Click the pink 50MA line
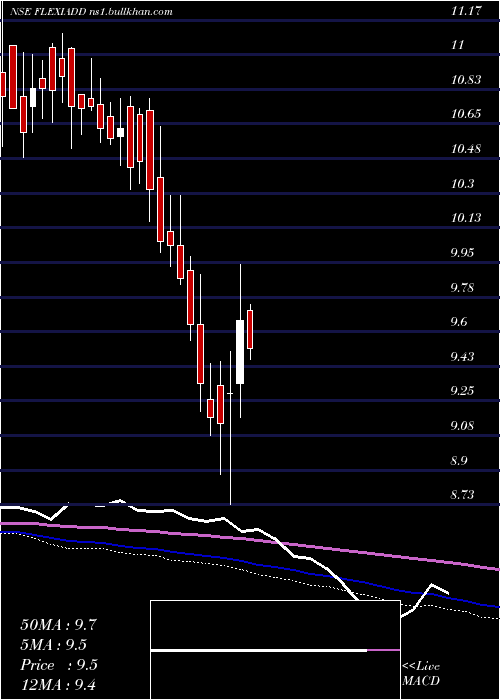This screenshot has height=700, width=500. (x=250, y=540)
